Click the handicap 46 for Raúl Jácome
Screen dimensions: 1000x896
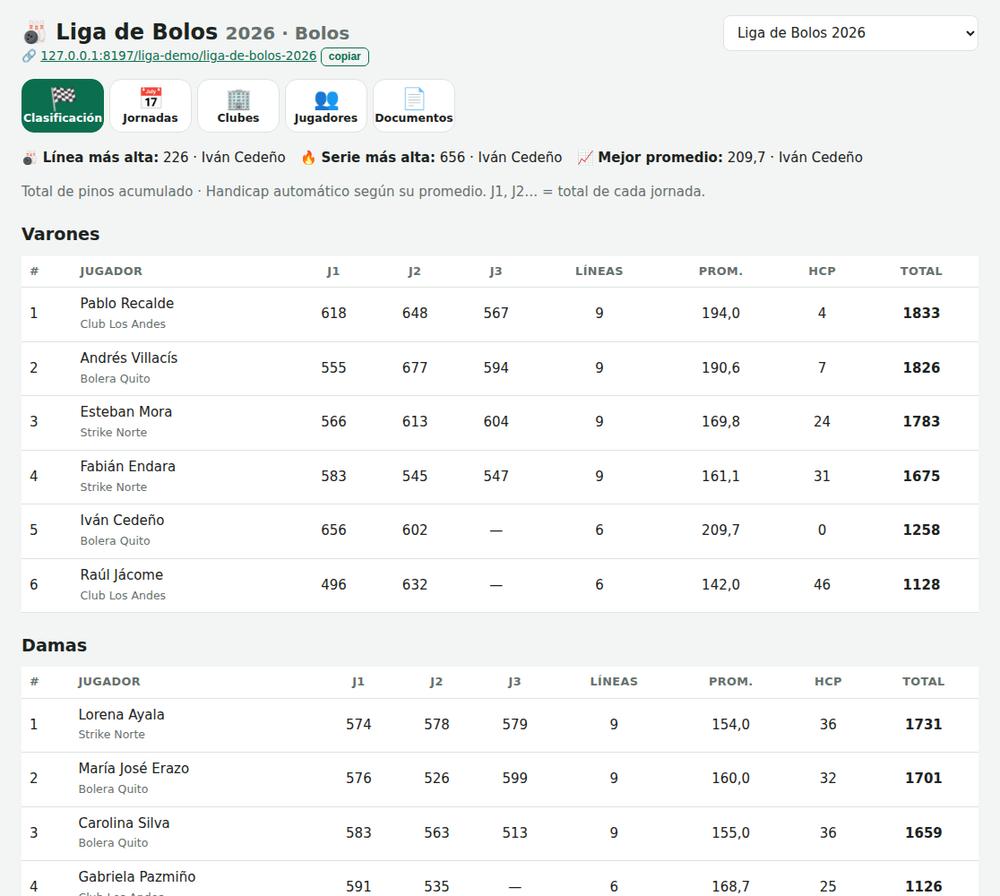pyautogui.click(x=822, y=584)
